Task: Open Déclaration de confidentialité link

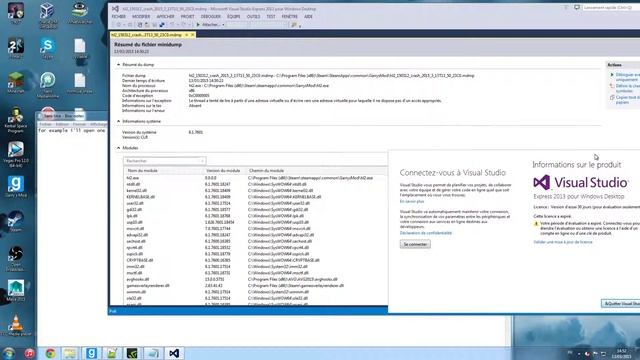Action: click(x=426, y=233)
